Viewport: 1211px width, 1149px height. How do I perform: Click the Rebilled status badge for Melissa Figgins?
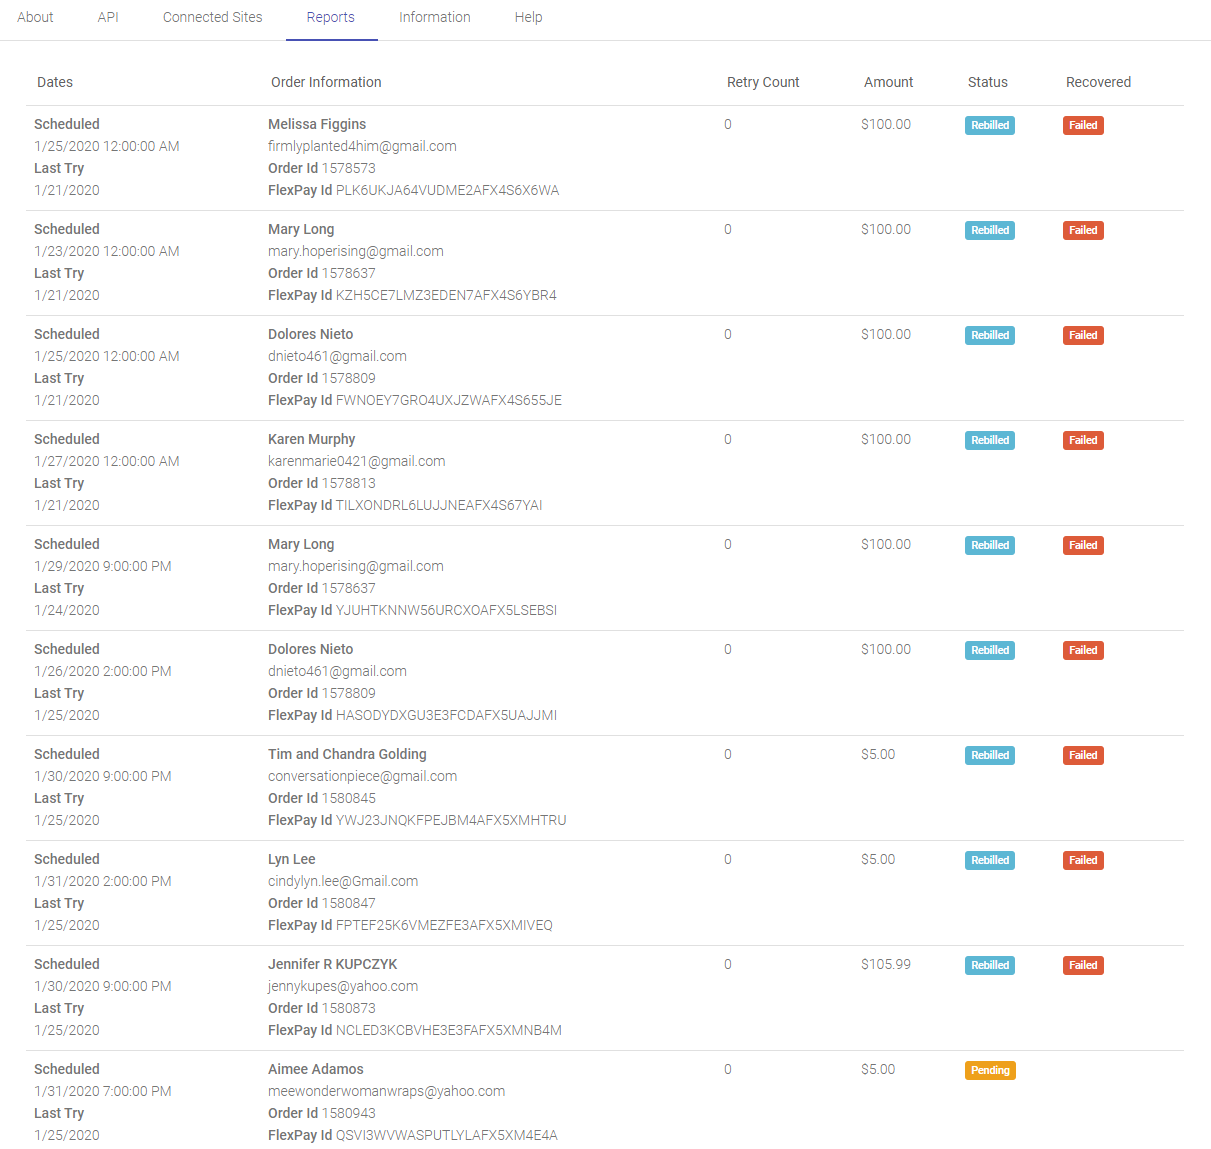[x=989, y=125]
